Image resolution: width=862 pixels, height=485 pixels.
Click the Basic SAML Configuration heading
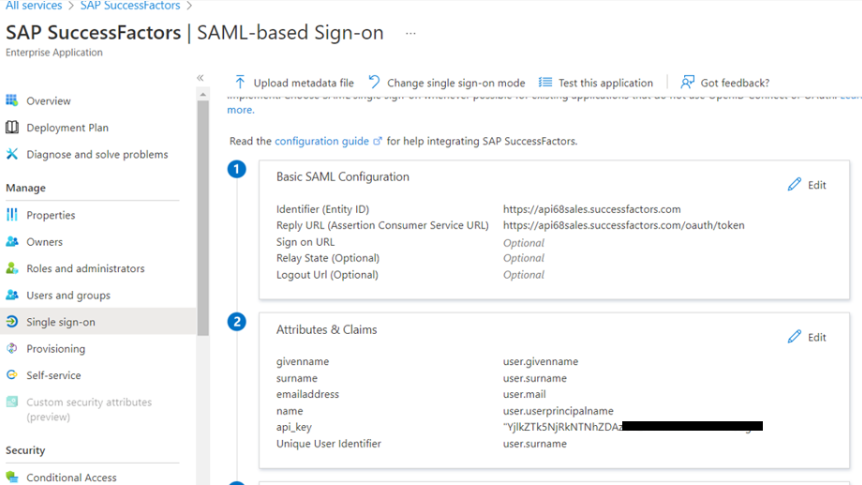(x=342, y=177)
